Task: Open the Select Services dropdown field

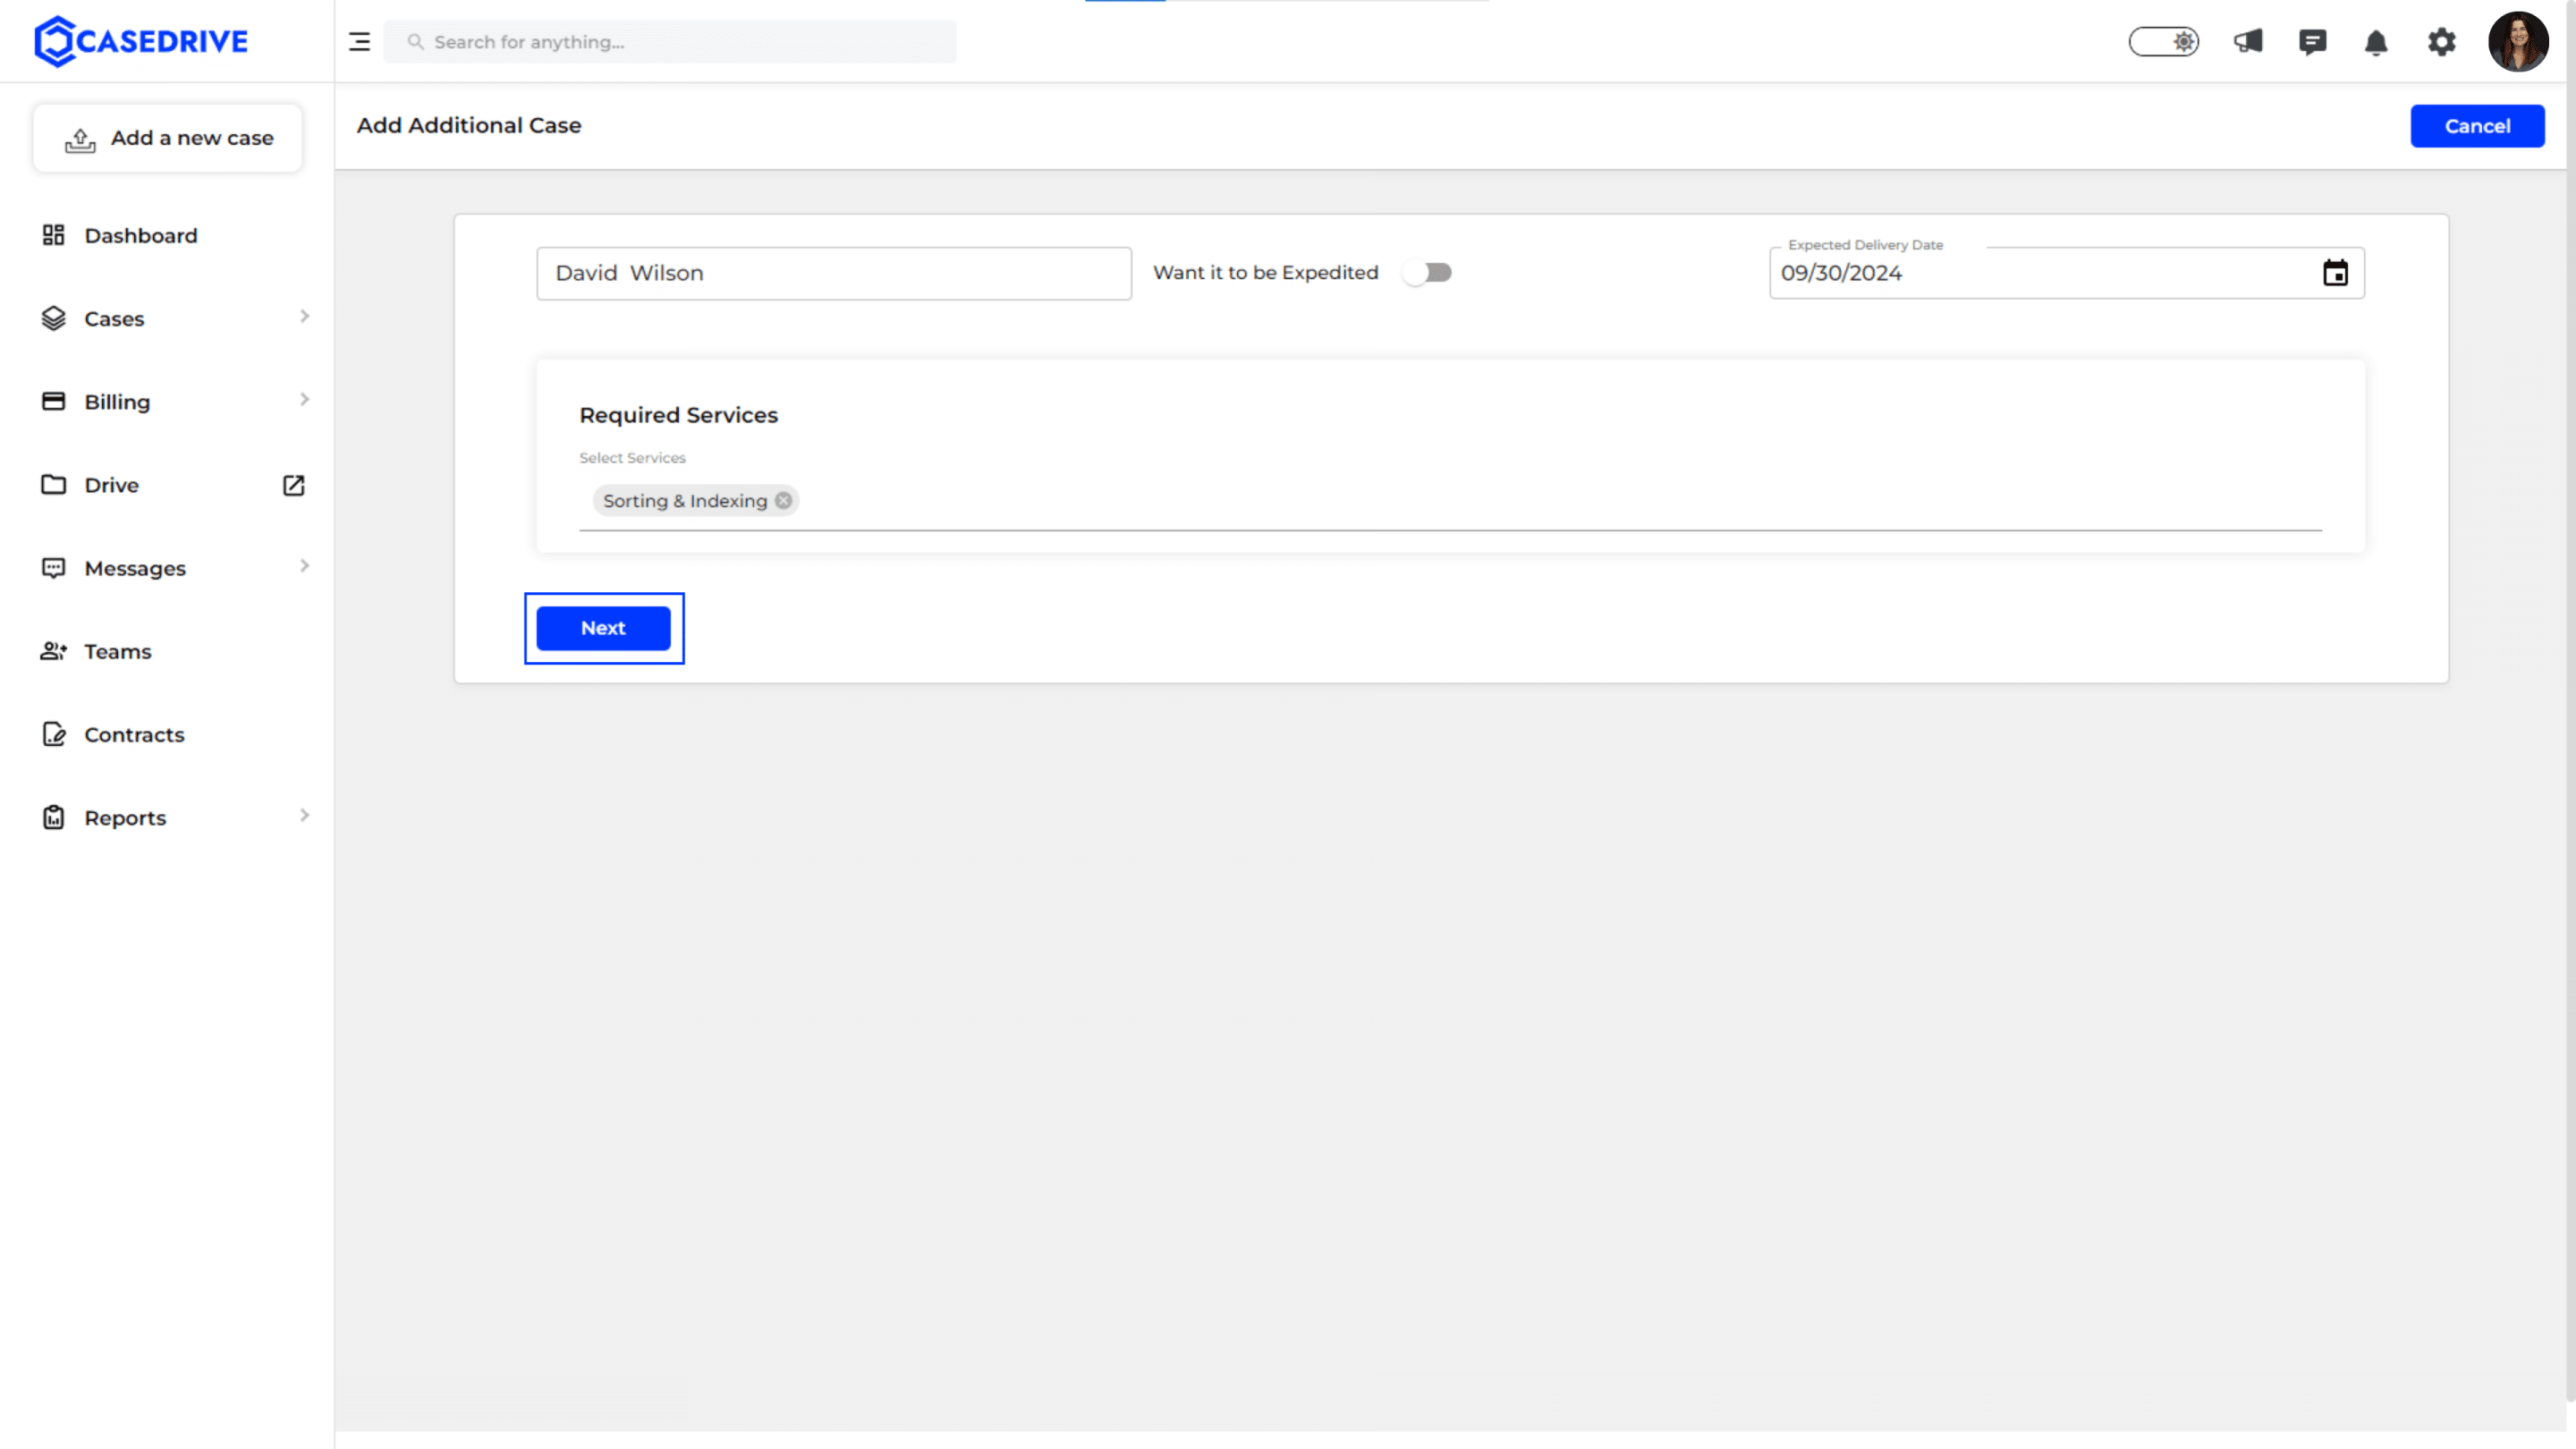Action: click(x=1450, y=501)
